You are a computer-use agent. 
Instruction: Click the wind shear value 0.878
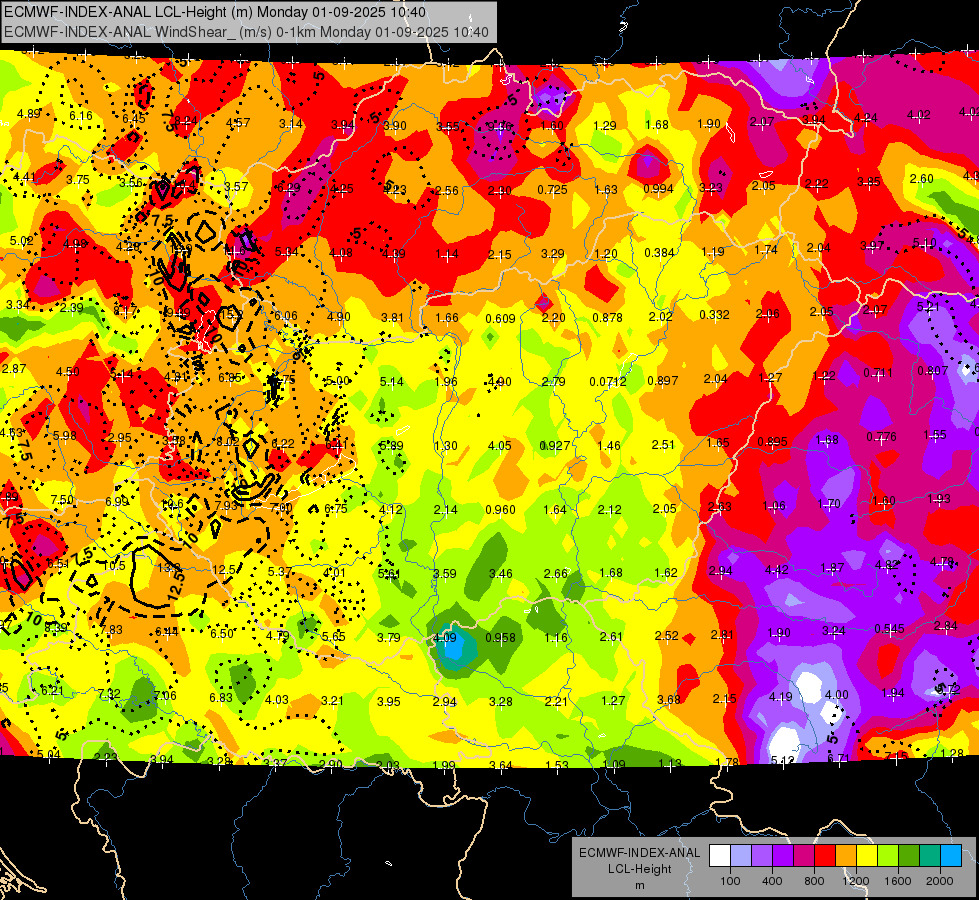tap(608, 317)
